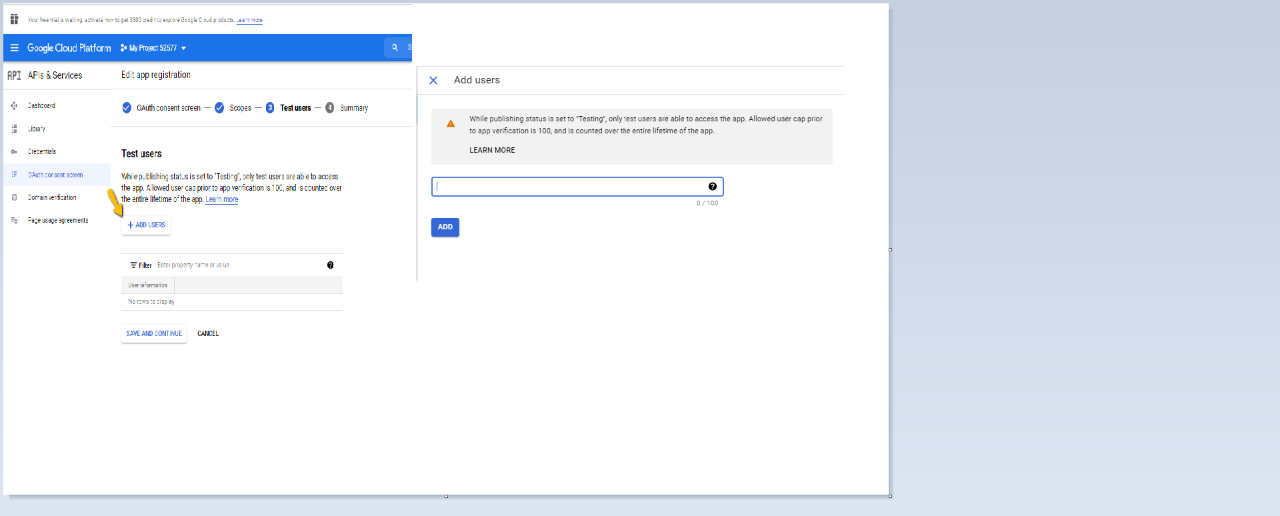
Task: Click the + ADD USERS button
Action: (x=146, y=225)
